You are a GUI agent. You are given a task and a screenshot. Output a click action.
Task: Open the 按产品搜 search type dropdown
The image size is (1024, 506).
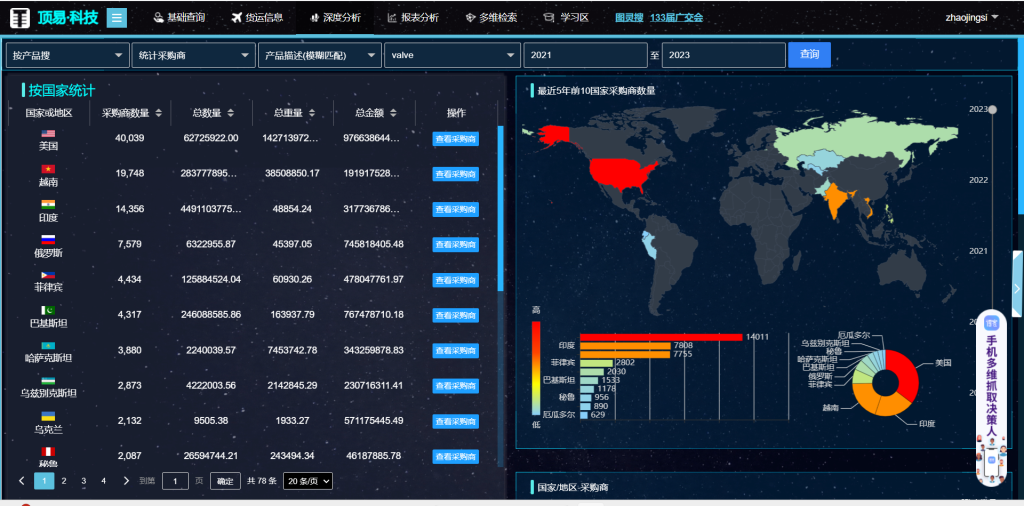tap(67, 56)
